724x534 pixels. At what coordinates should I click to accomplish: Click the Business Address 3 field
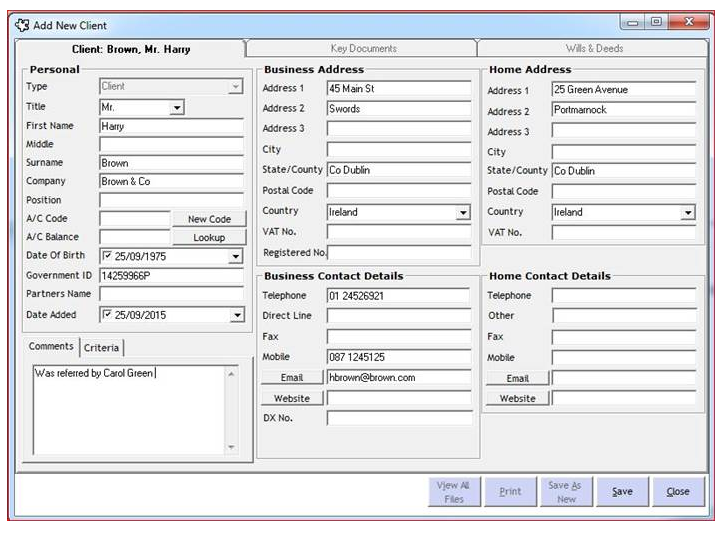[x=399, y=129]
